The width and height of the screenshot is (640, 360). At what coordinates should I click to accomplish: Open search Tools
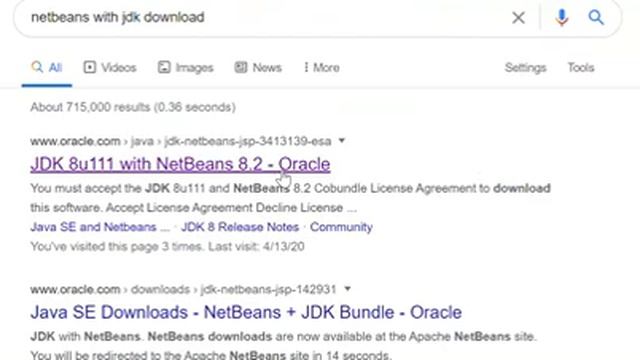pyautogui.click(x=581, y=67)
